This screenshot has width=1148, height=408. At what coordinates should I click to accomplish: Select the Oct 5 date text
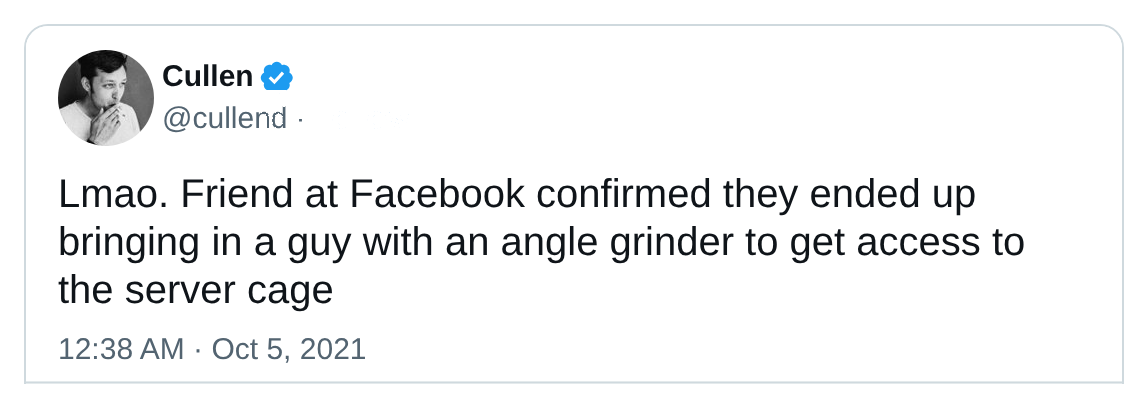253,349
